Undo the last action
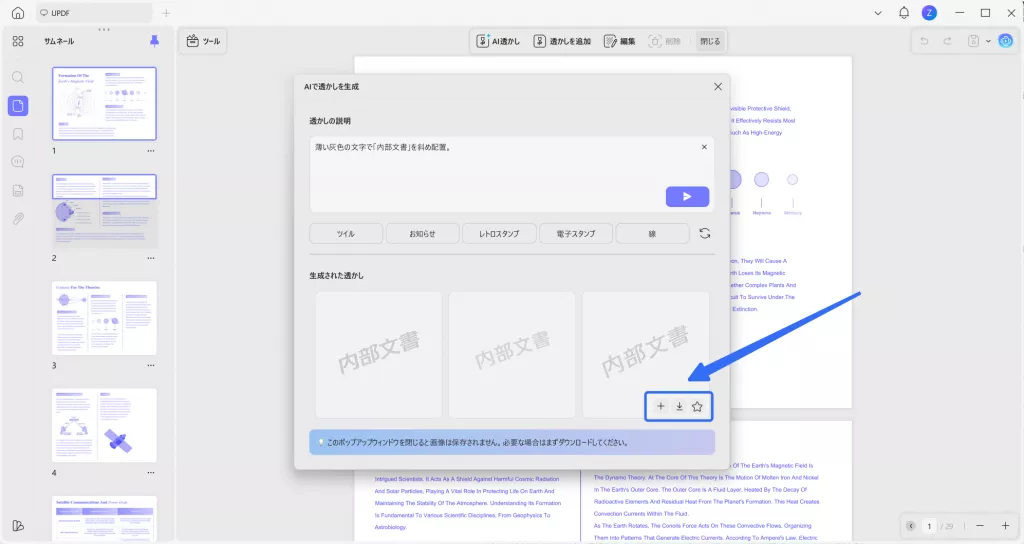 click(x=924, y=41)
